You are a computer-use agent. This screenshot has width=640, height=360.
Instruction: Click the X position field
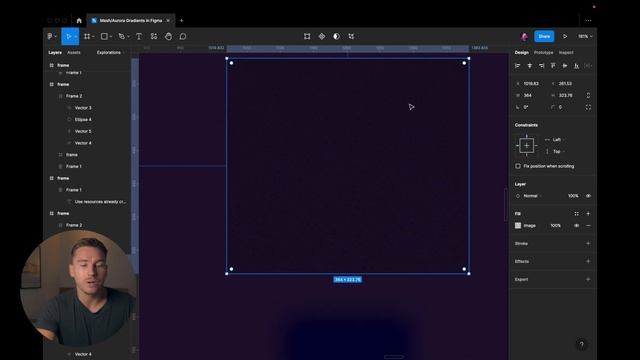[531, 84]
